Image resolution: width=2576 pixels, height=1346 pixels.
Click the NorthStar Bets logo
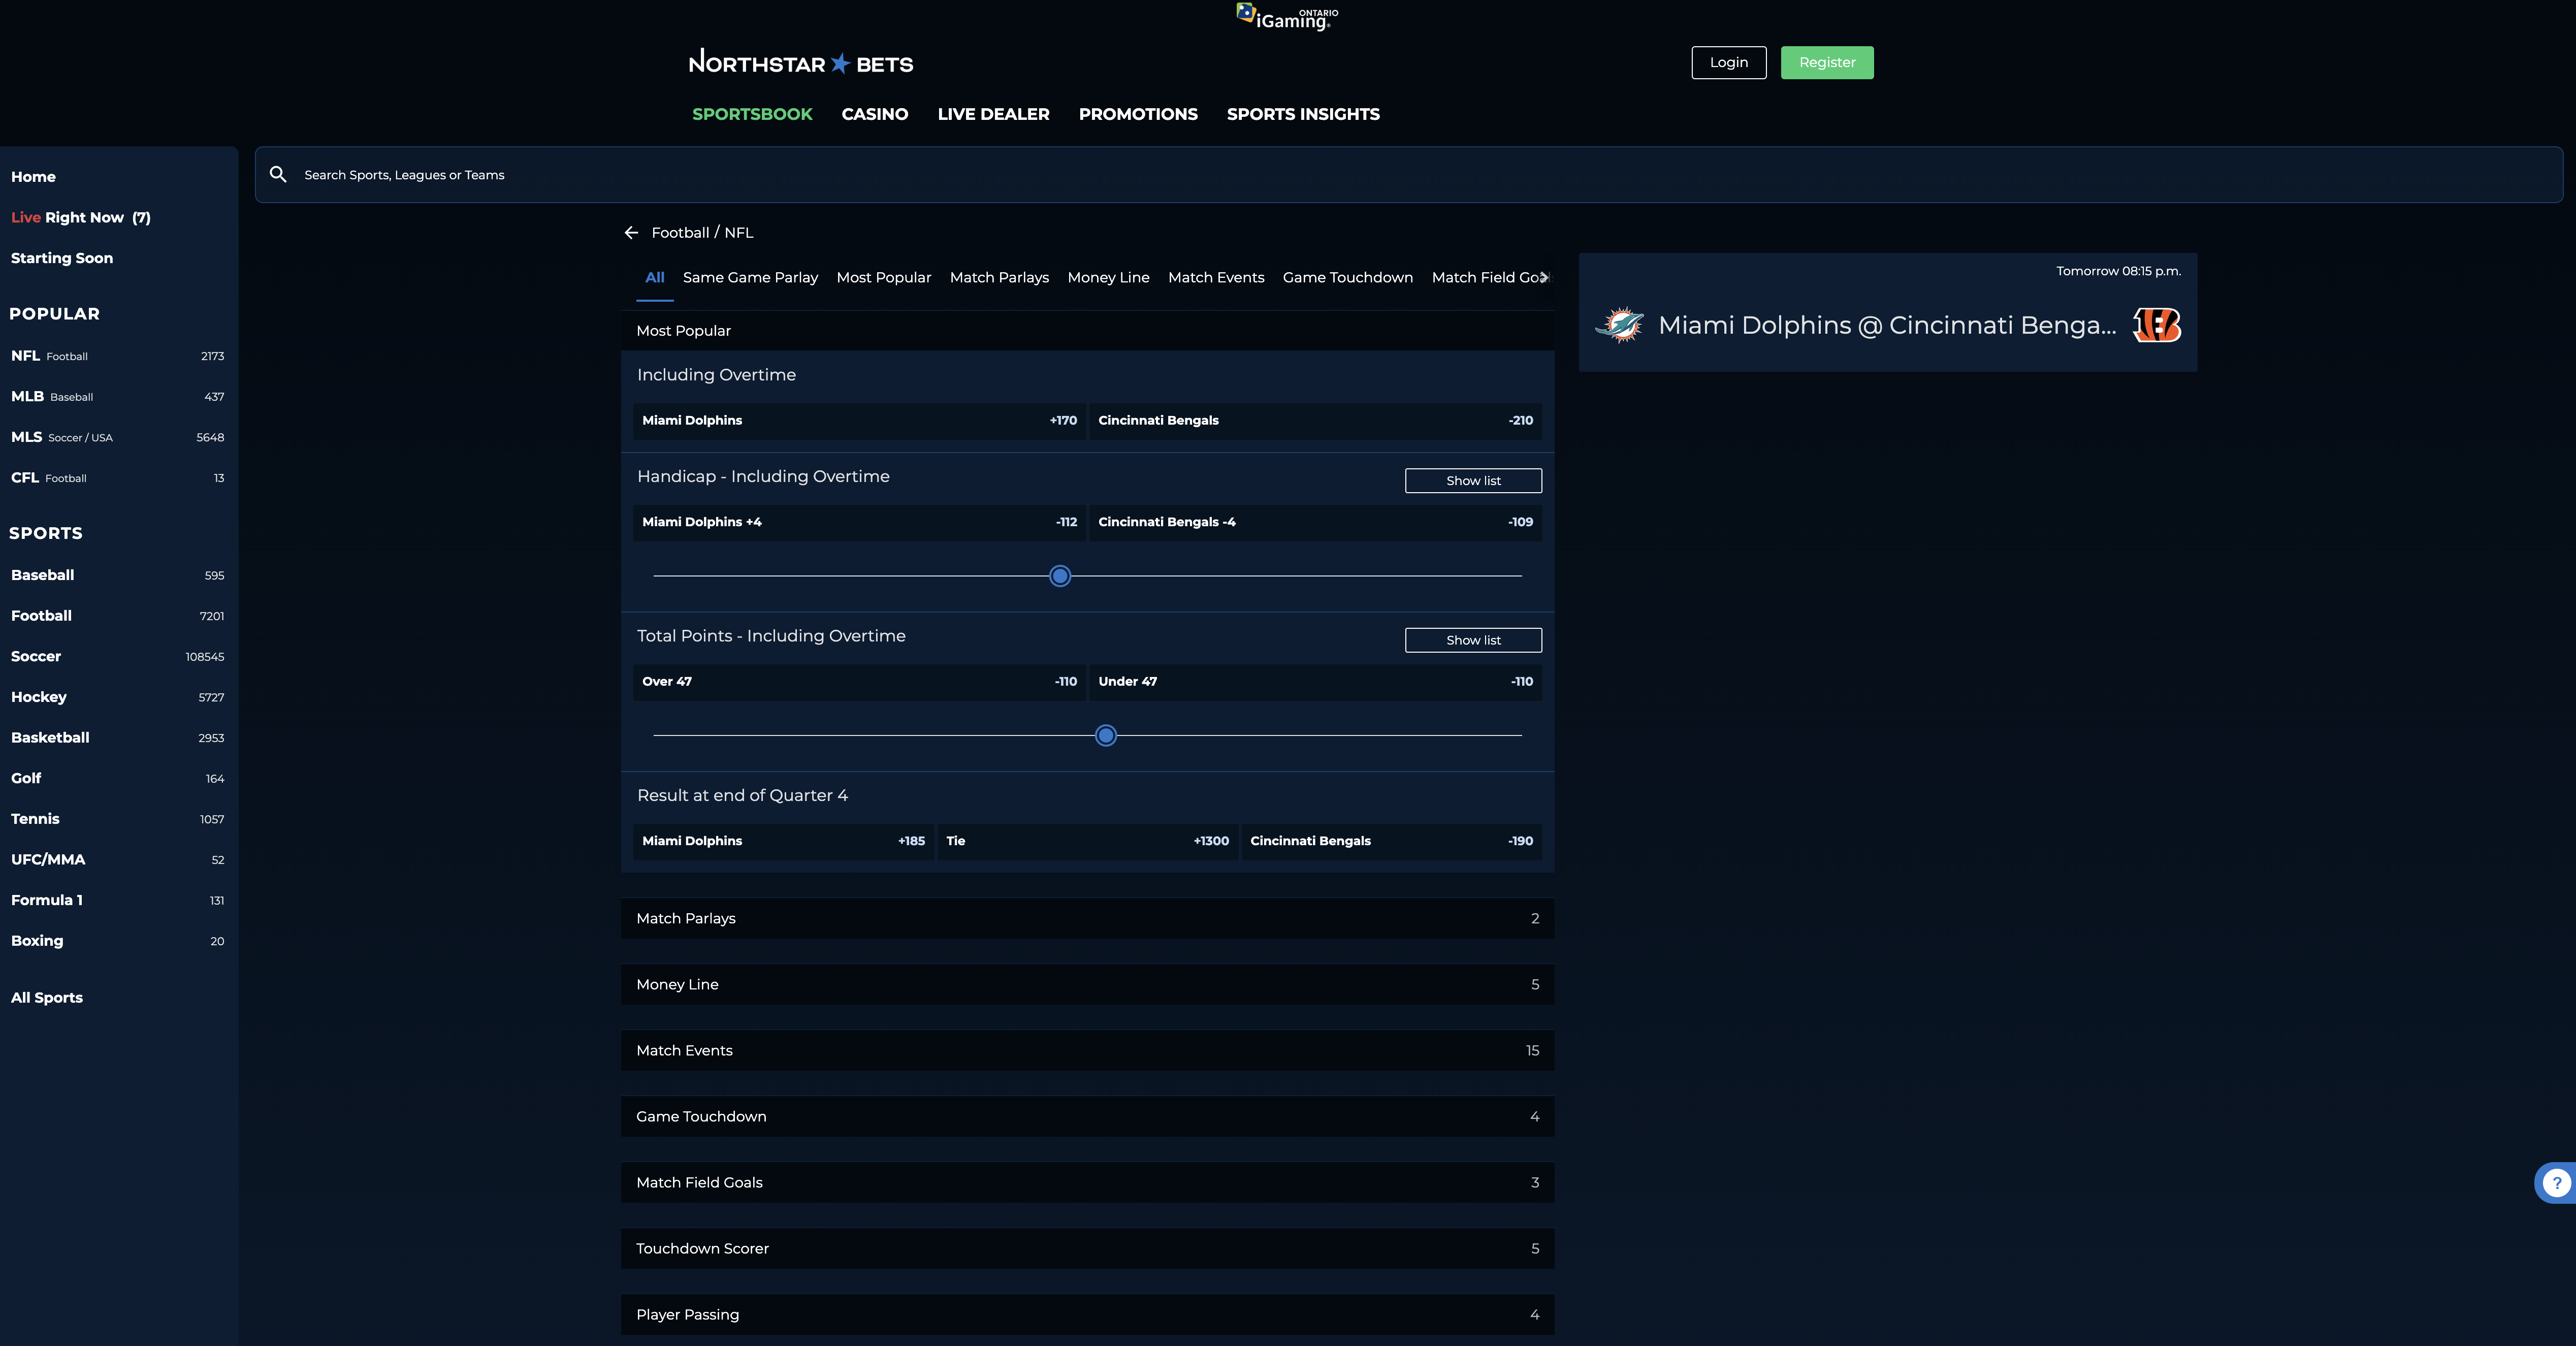point(801,63)
